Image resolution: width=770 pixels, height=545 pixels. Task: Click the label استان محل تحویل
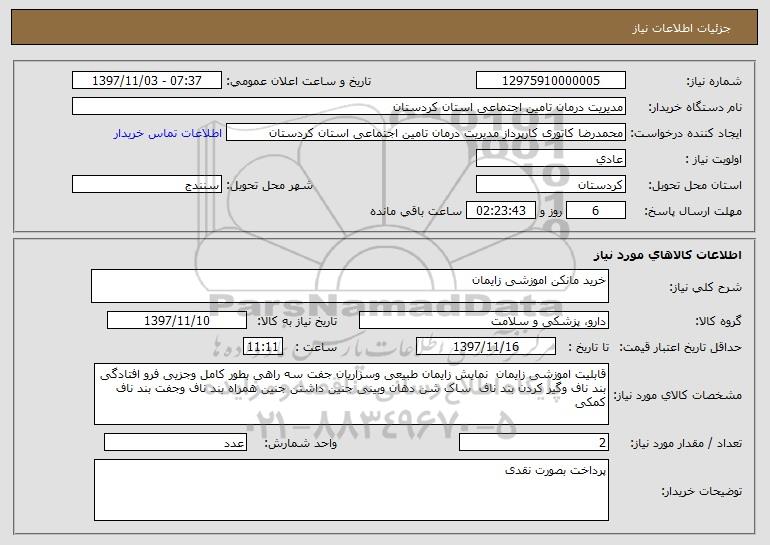pos(695,186)
